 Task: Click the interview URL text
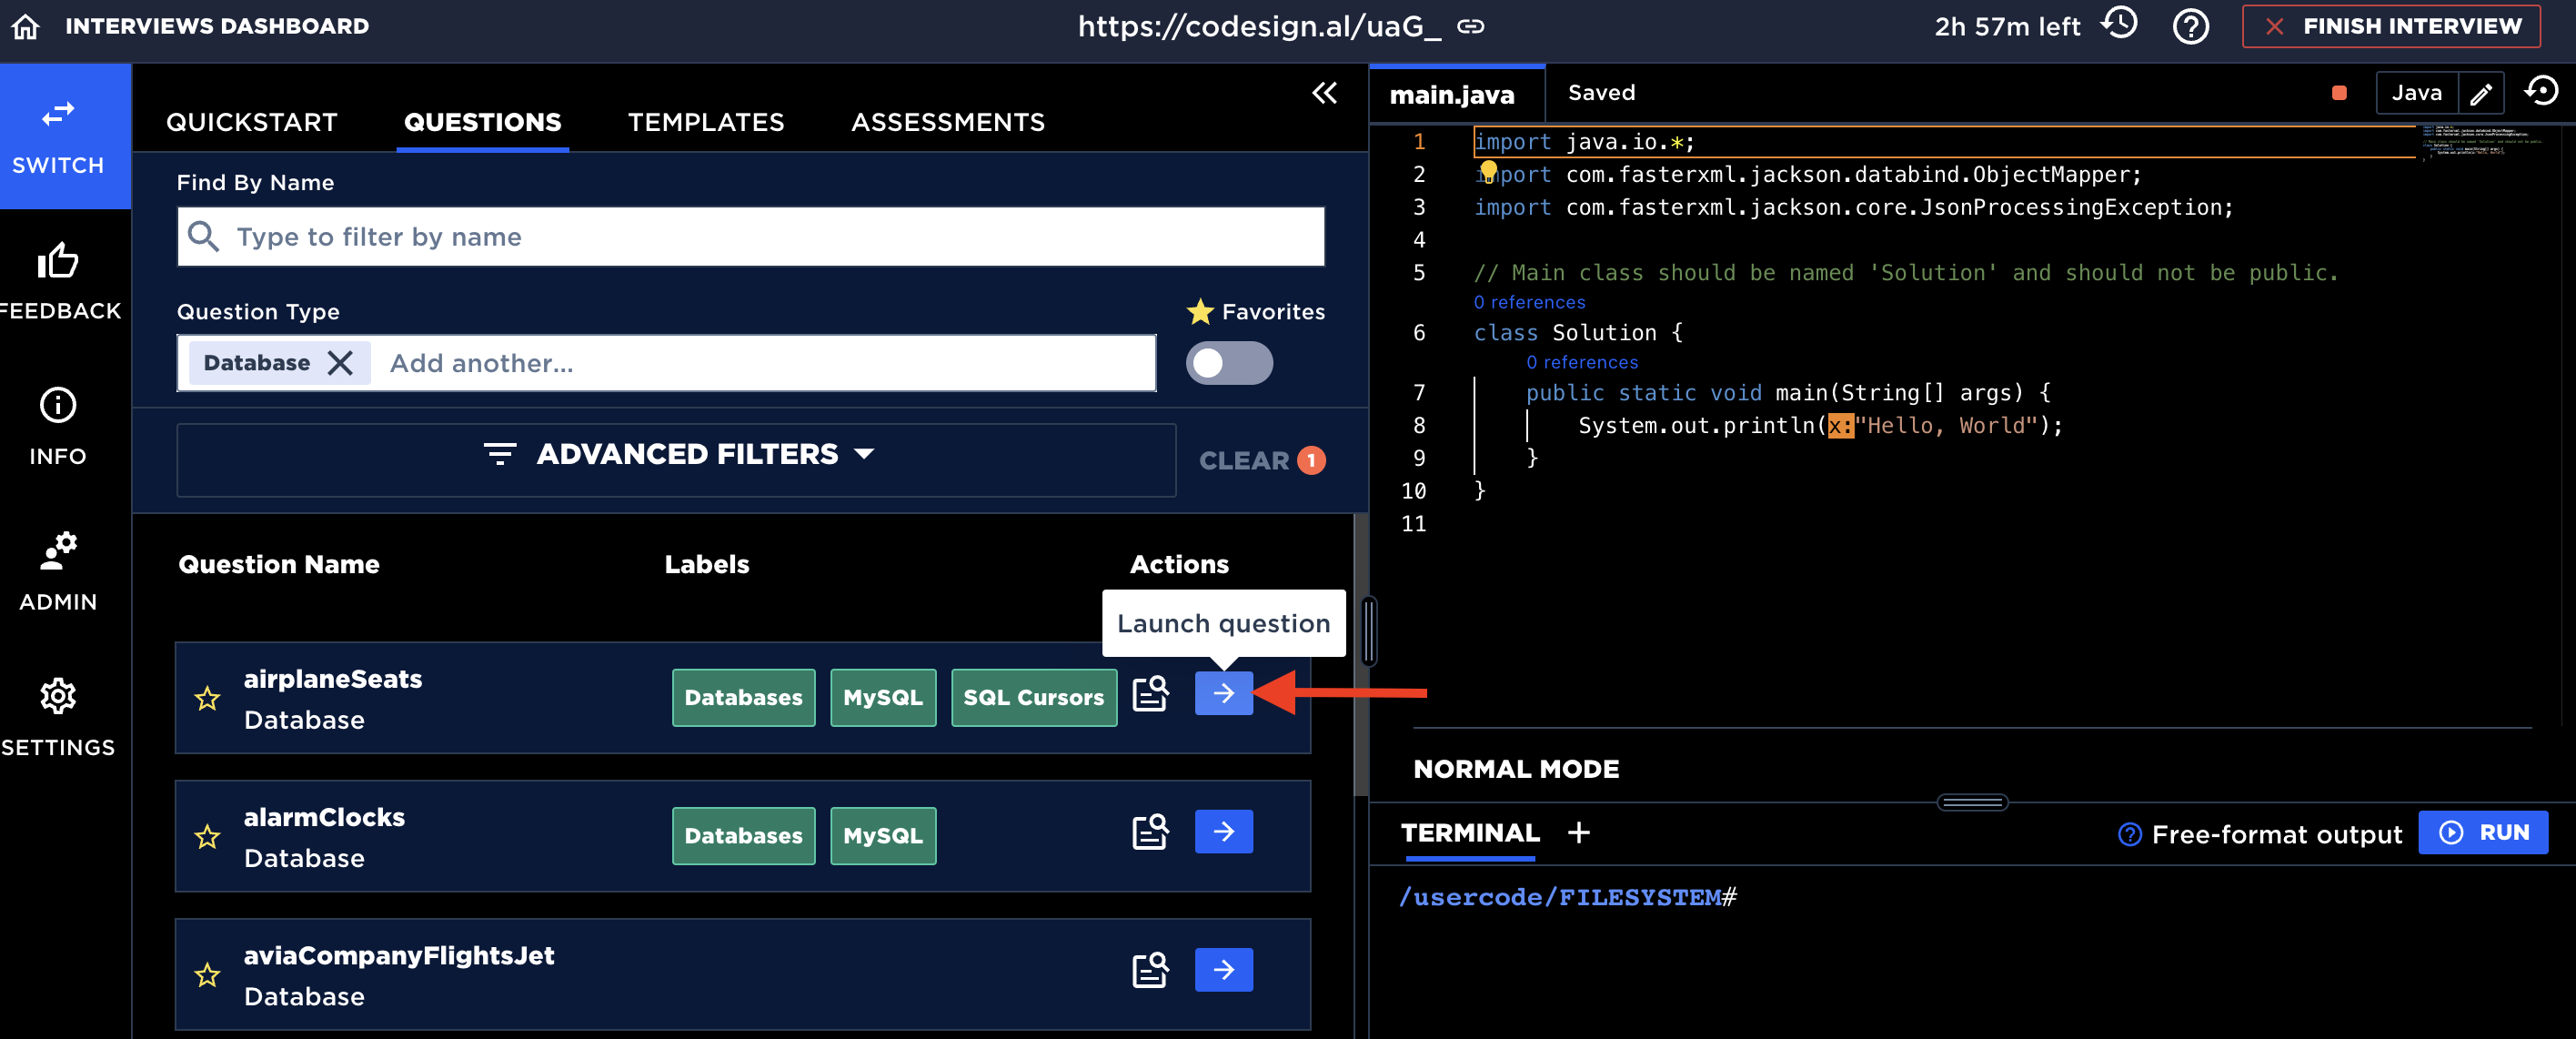click(1259, 27)
